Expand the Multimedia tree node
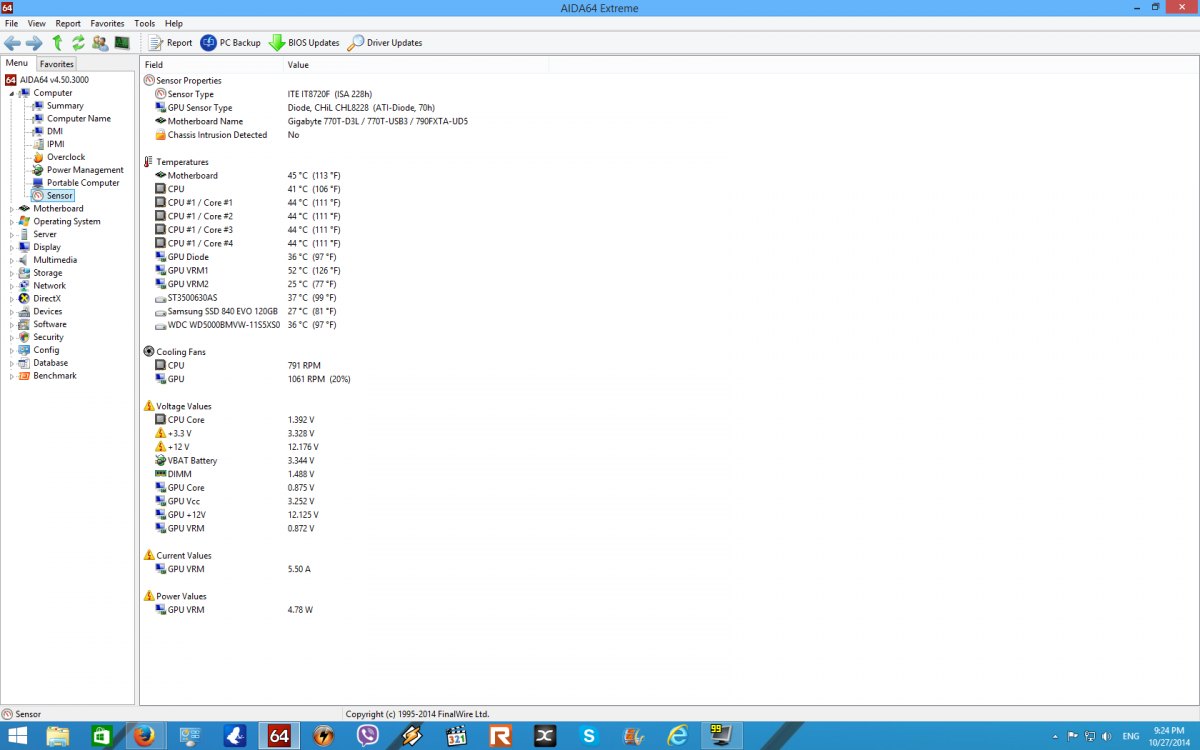1200x750 pixels. point(12,260)
